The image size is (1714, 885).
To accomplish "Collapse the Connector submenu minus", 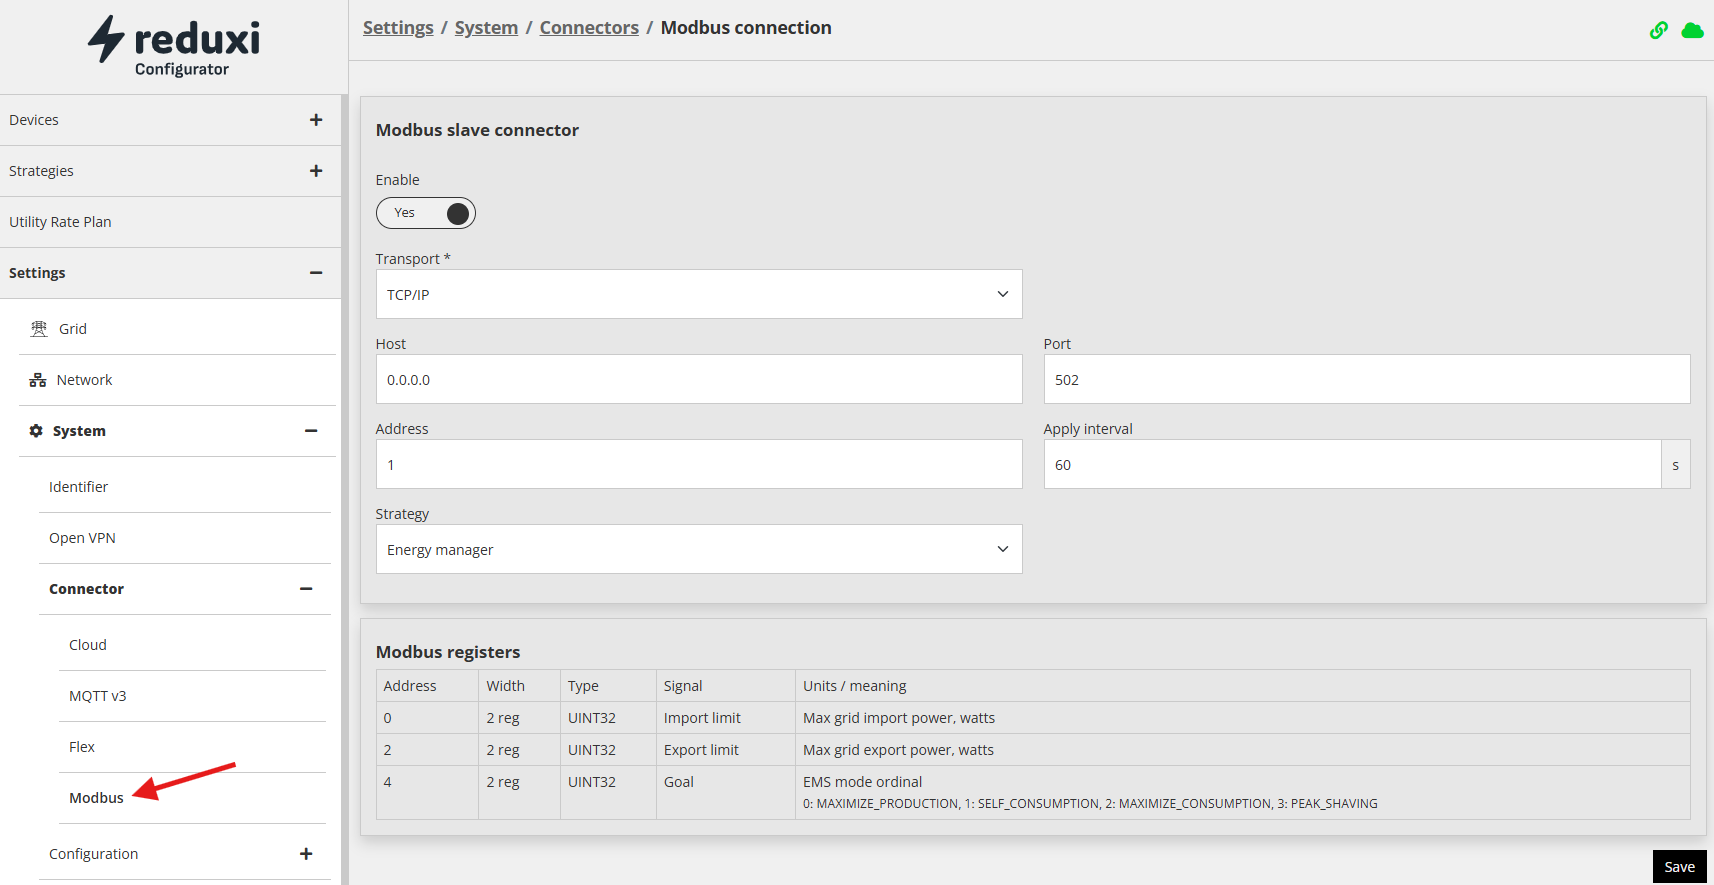I will [x=306, y=589].
